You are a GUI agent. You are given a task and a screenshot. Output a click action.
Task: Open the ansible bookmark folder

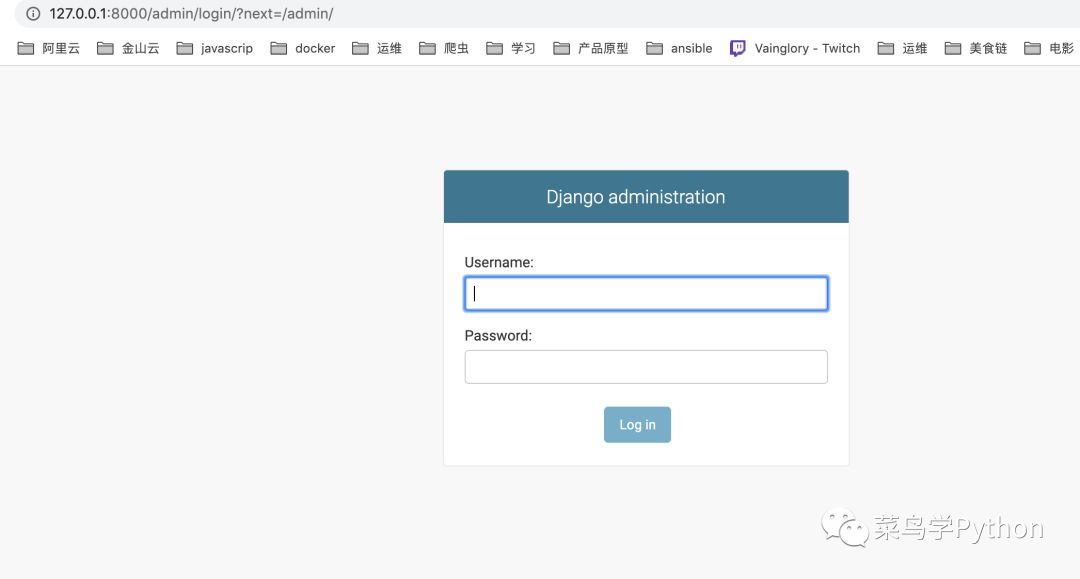[679, 48]
